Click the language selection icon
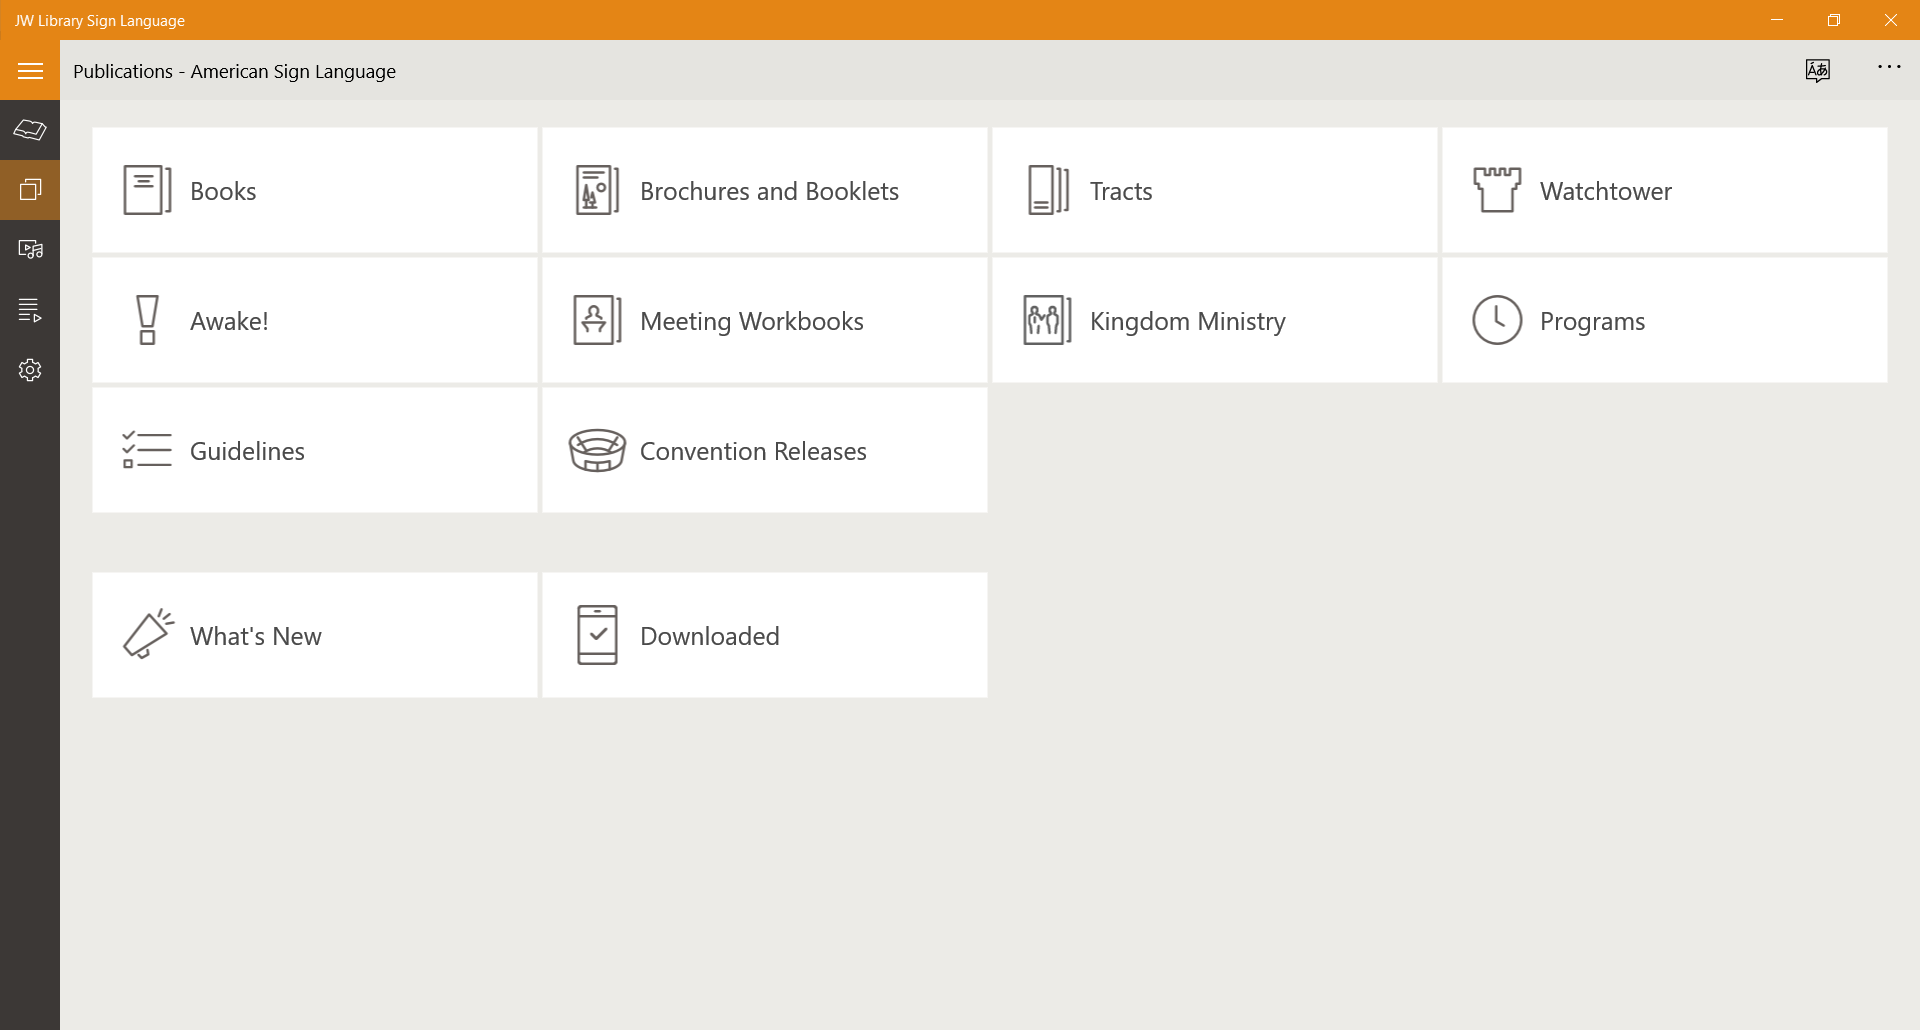Screen dimensions: 1920x1030 pyautogui.click(x=1818, y=70)
